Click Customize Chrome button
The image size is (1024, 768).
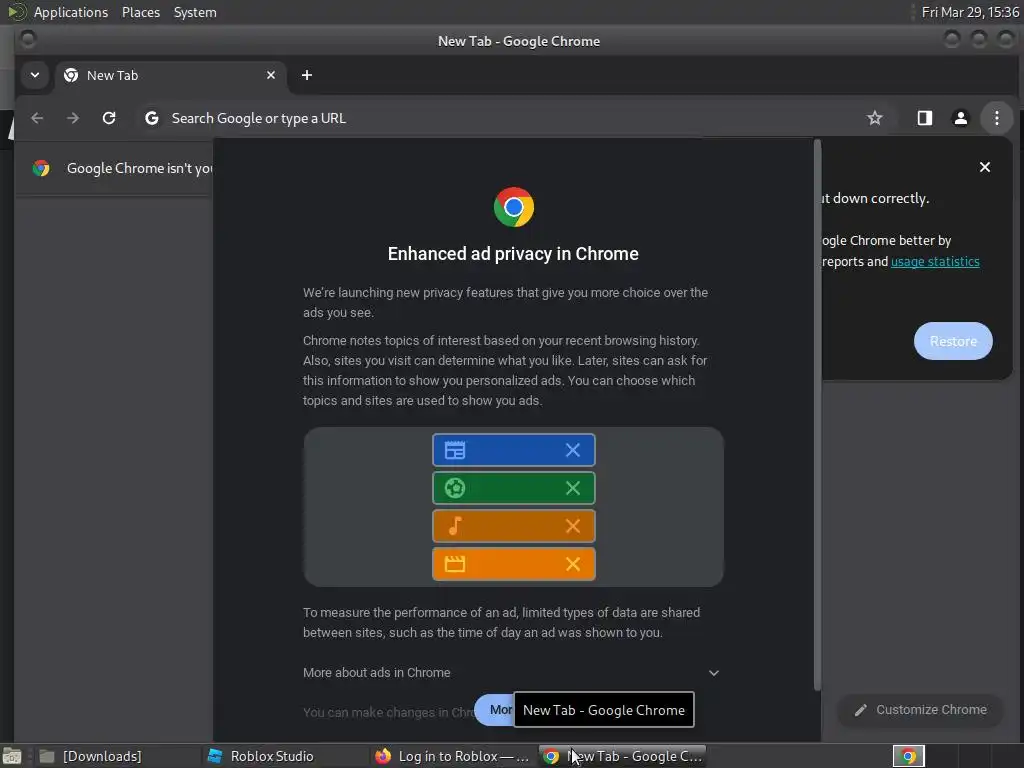920,710
